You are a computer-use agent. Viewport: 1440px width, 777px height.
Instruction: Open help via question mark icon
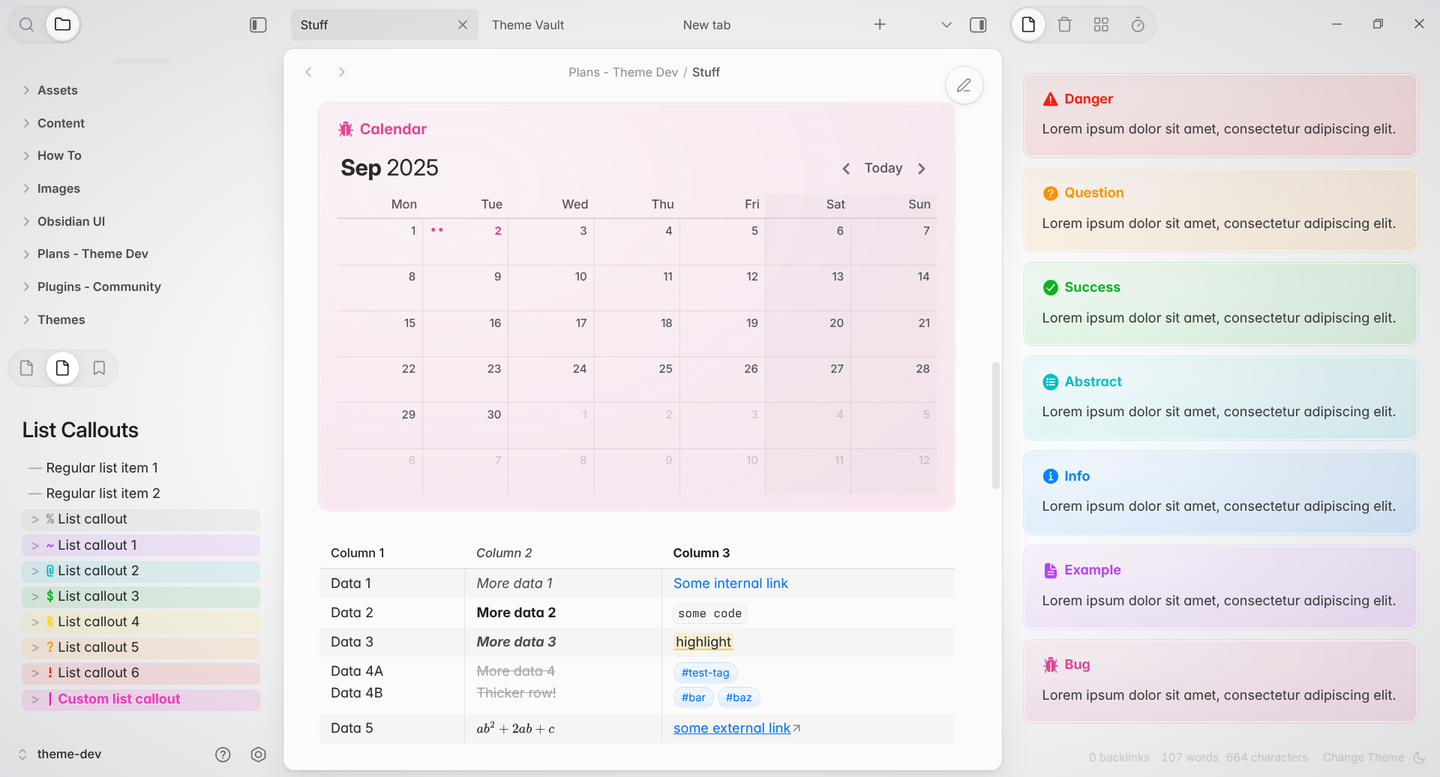[x=223, y=755]
